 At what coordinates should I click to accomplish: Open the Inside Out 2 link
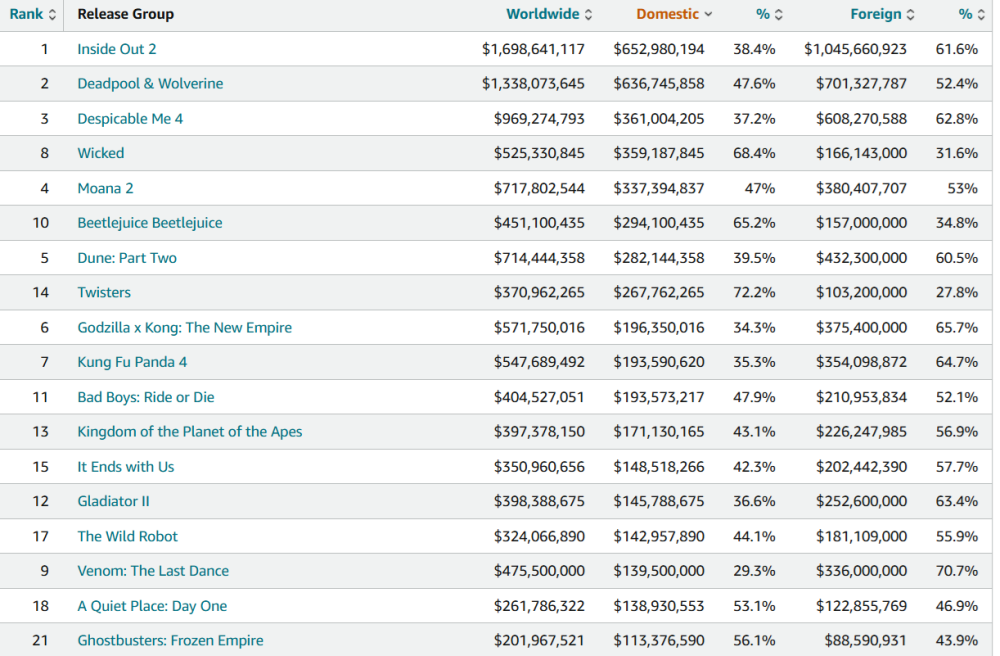coord(117,49)
